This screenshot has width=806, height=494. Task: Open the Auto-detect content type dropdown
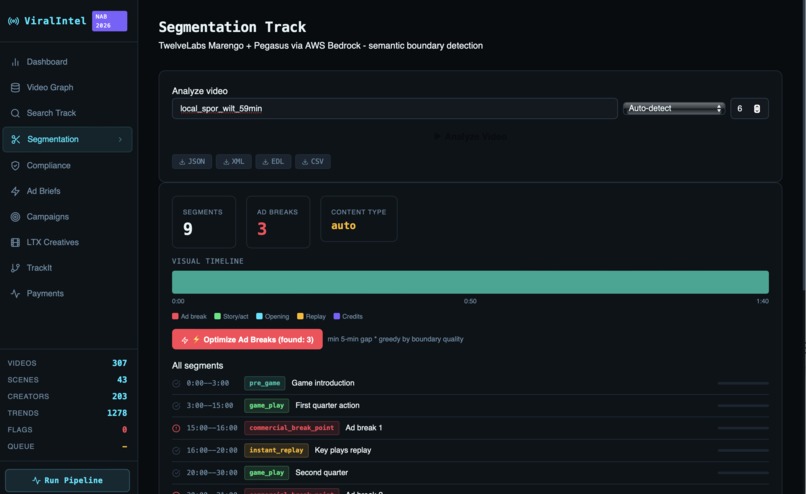(x=674, y=108)
